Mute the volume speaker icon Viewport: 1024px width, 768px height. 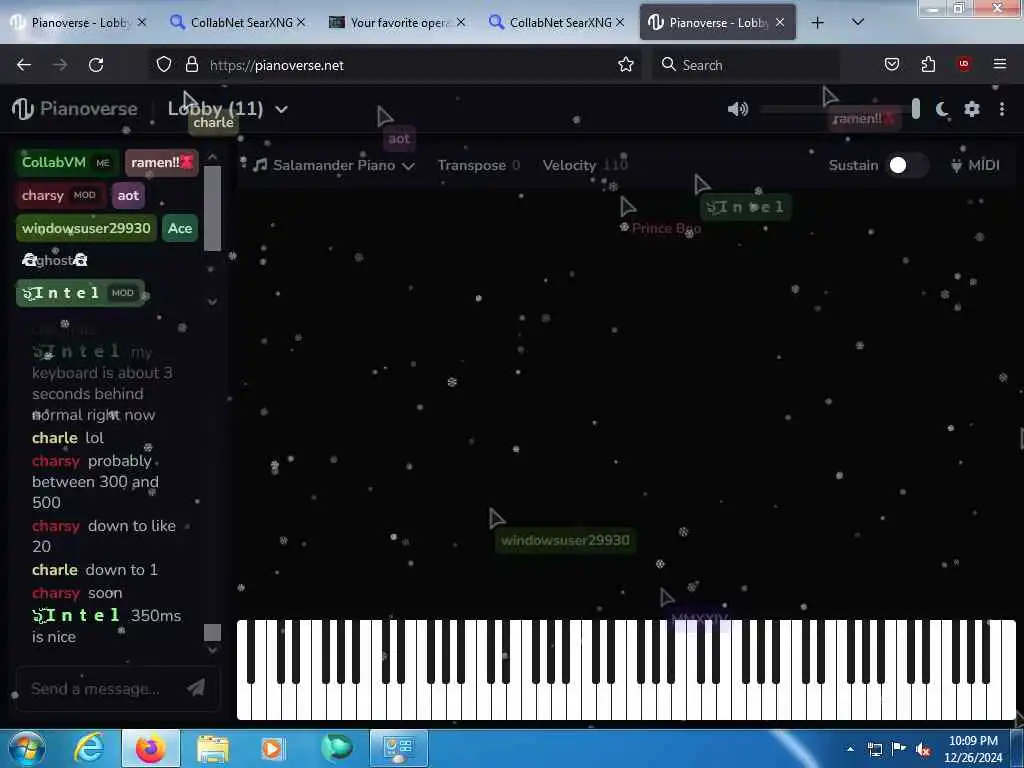tap(738, 109)
